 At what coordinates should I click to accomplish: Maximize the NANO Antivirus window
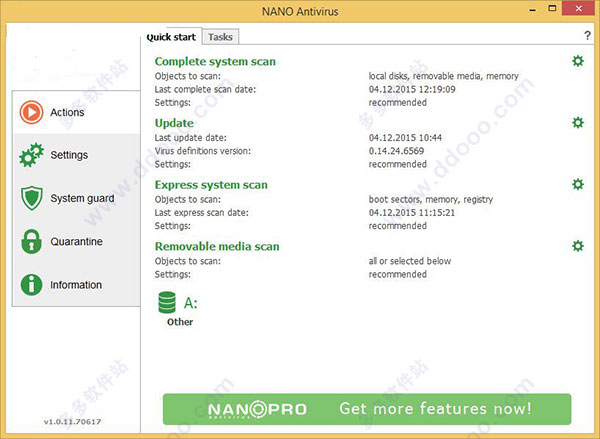pos(552,8)
